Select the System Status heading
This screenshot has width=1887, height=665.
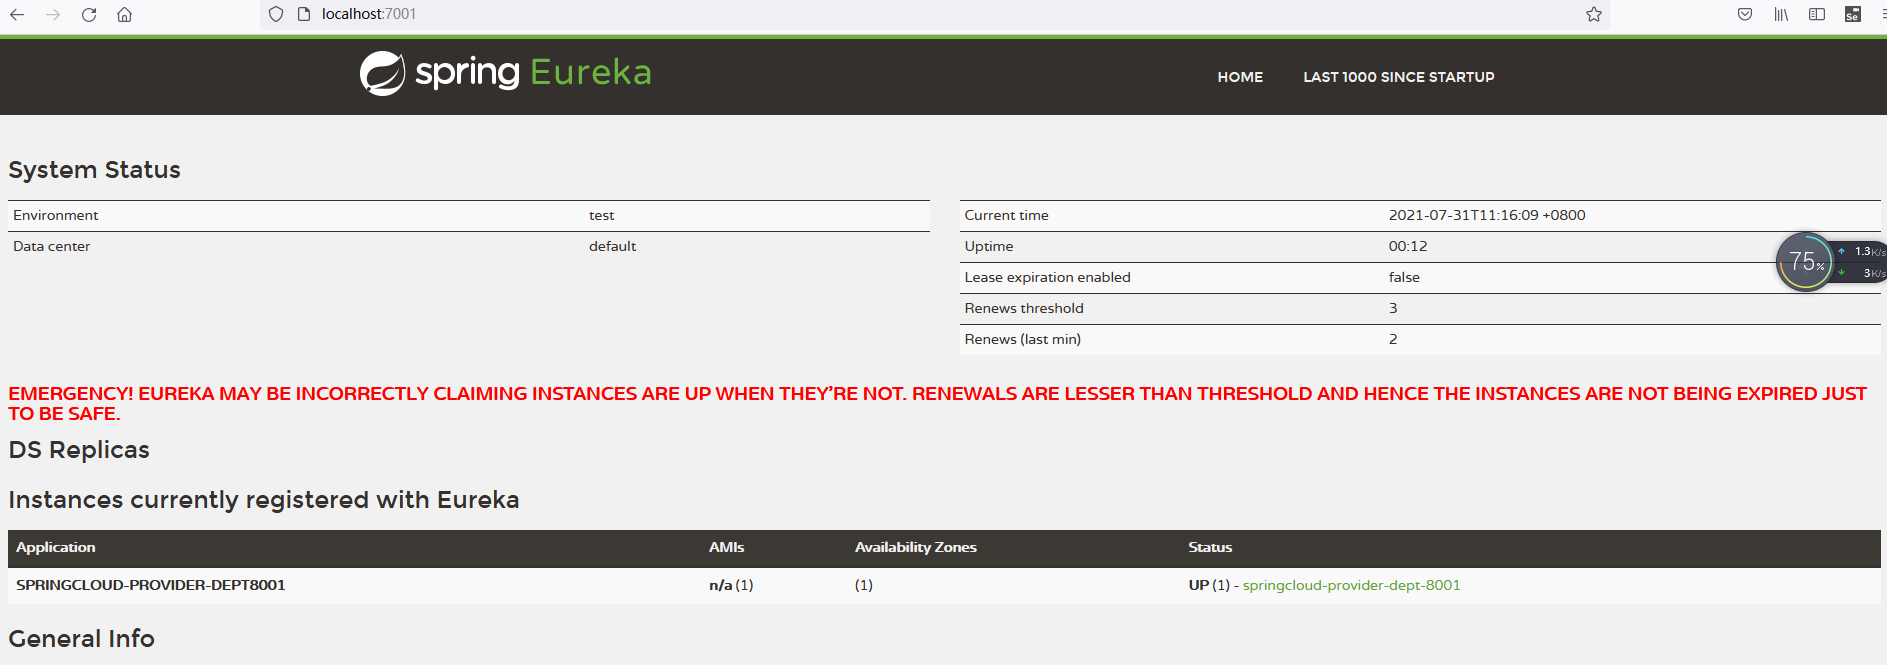pos(95,170)
